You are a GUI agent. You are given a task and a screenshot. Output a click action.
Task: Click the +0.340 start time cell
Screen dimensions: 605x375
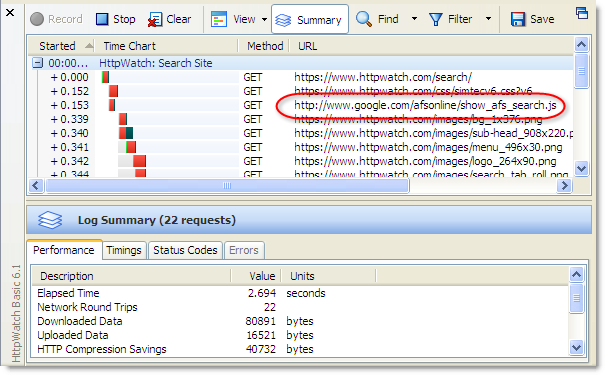69,133
